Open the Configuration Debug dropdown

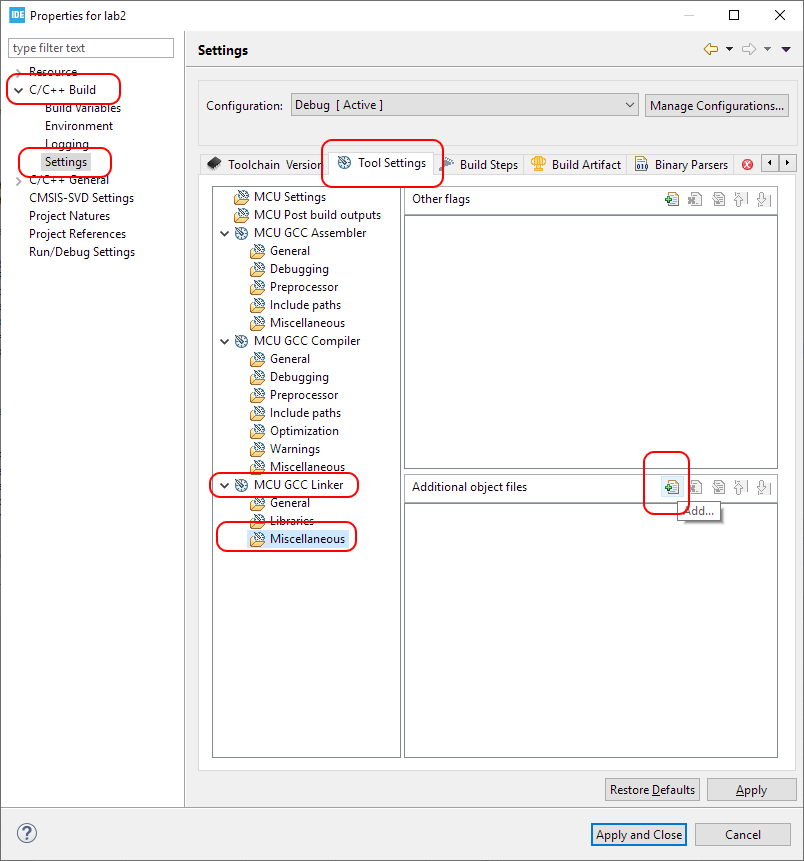pyautogui.click(x=465, y=105)
